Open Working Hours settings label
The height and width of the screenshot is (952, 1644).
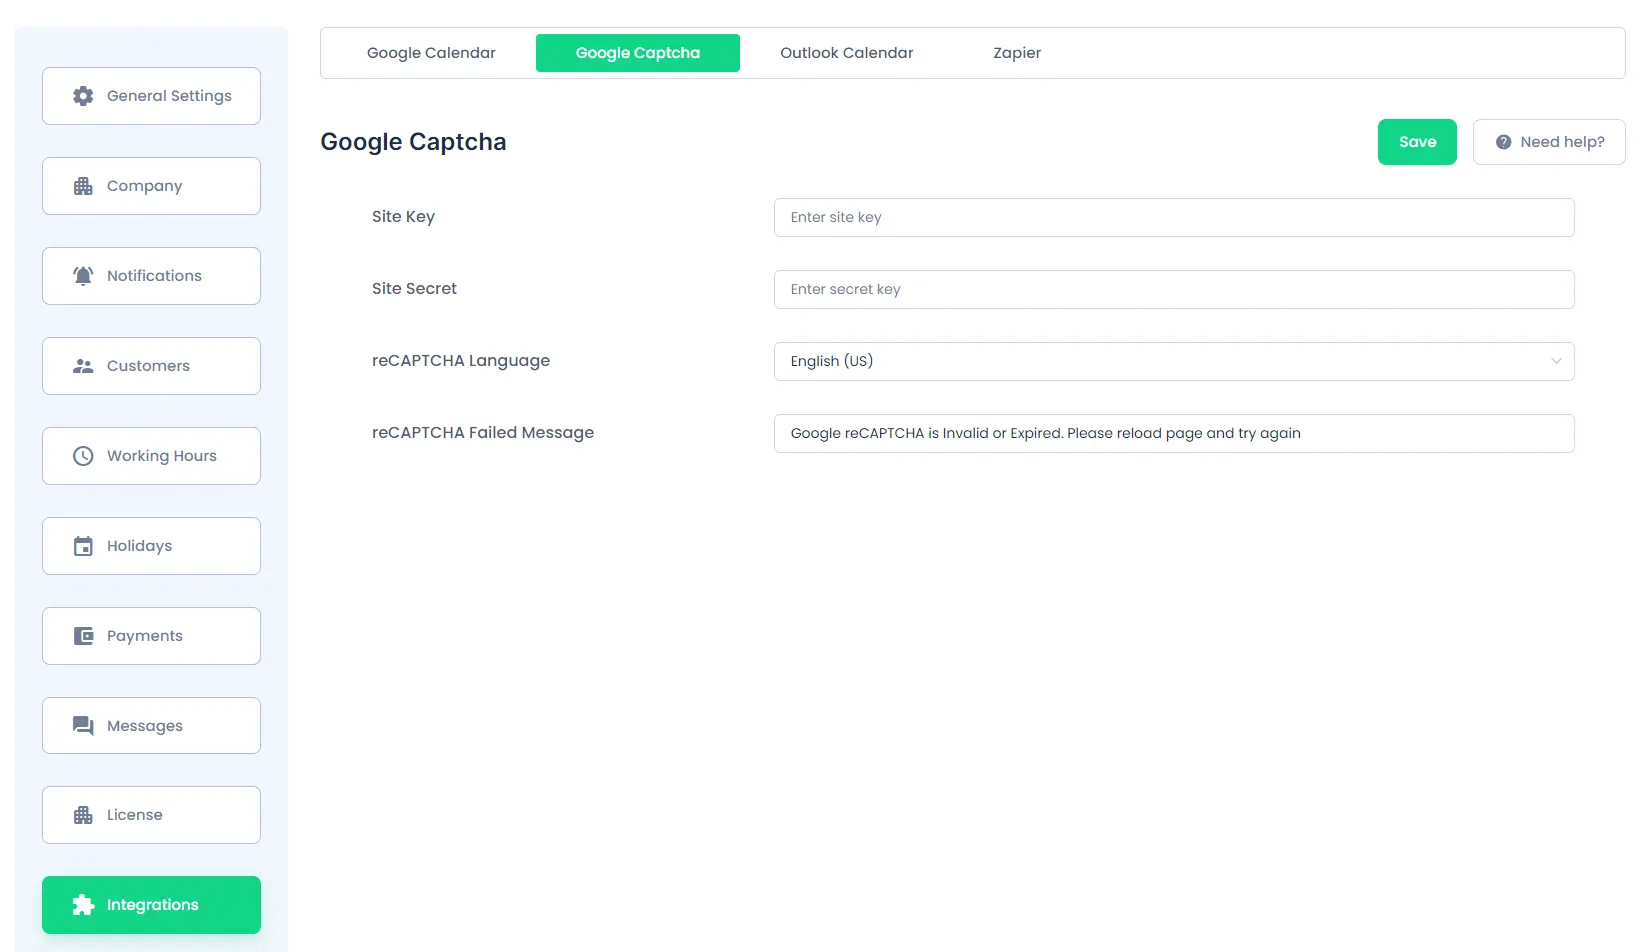(x=162, y=456)
